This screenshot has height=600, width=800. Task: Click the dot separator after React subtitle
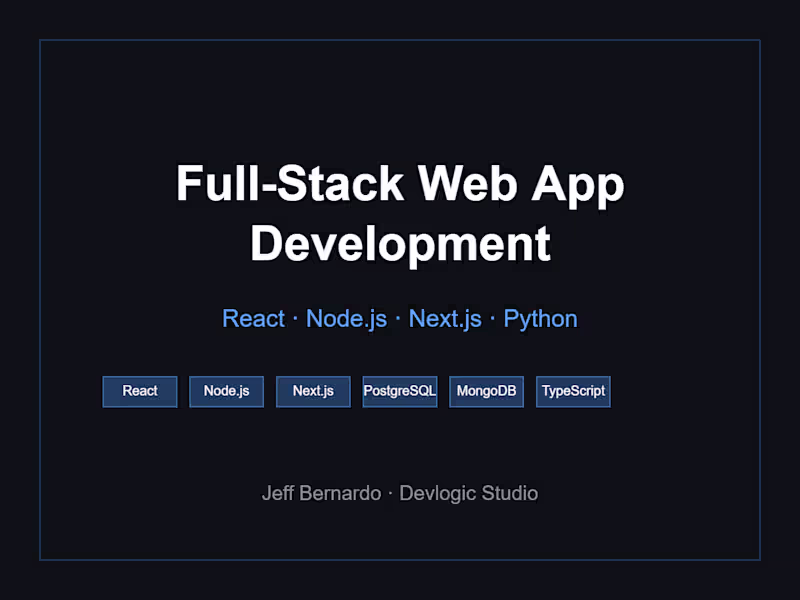coord(293,318)
